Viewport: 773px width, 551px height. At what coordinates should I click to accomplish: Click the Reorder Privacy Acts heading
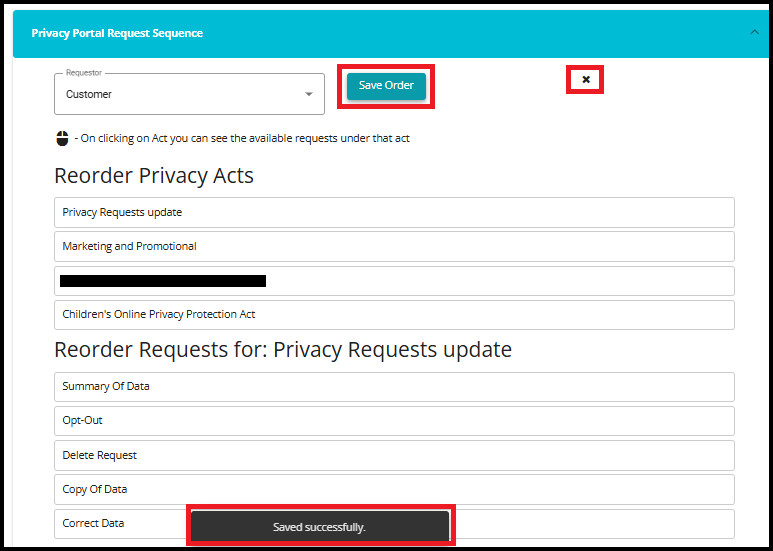(x=154, y=176)
